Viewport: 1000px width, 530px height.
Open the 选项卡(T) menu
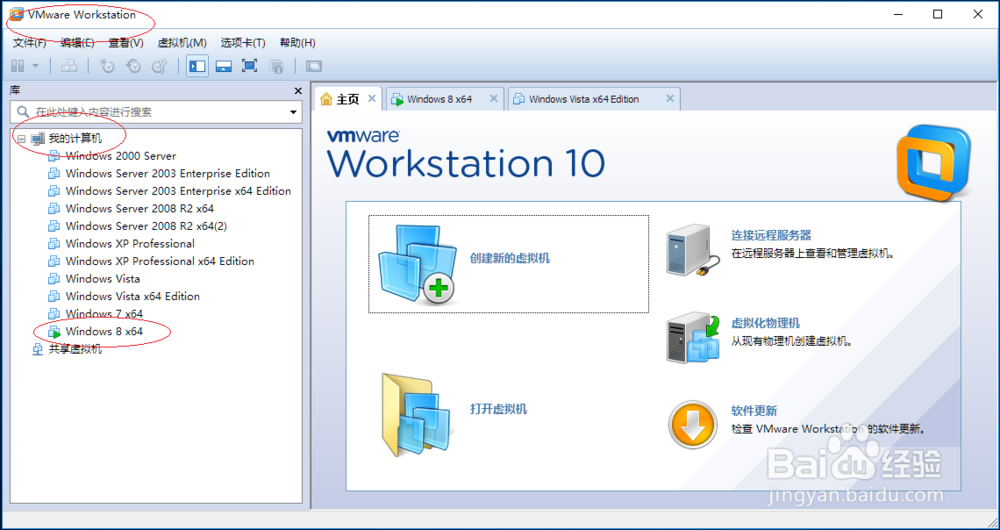pos(243,43)
